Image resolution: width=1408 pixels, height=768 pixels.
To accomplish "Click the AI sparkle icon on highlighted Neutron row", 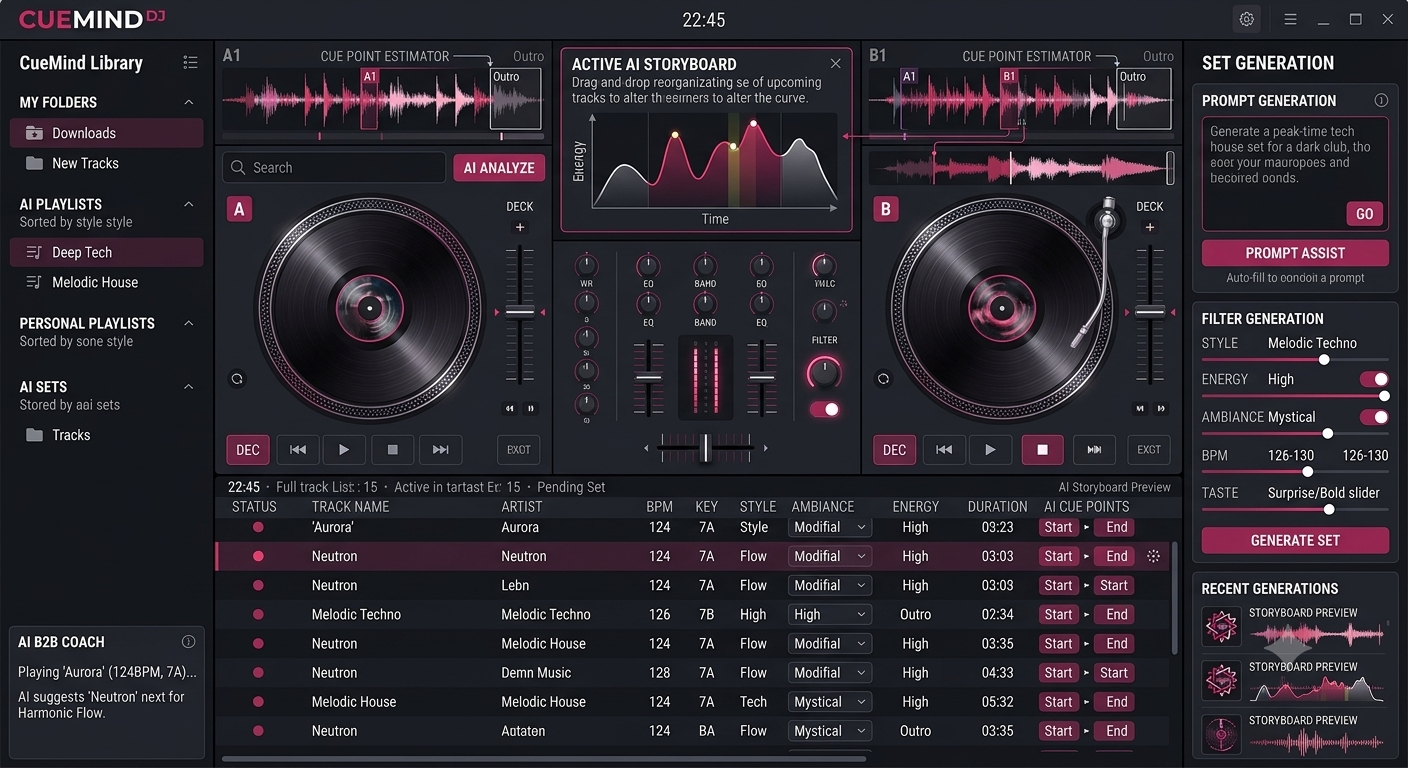I will click(1153, 556).
